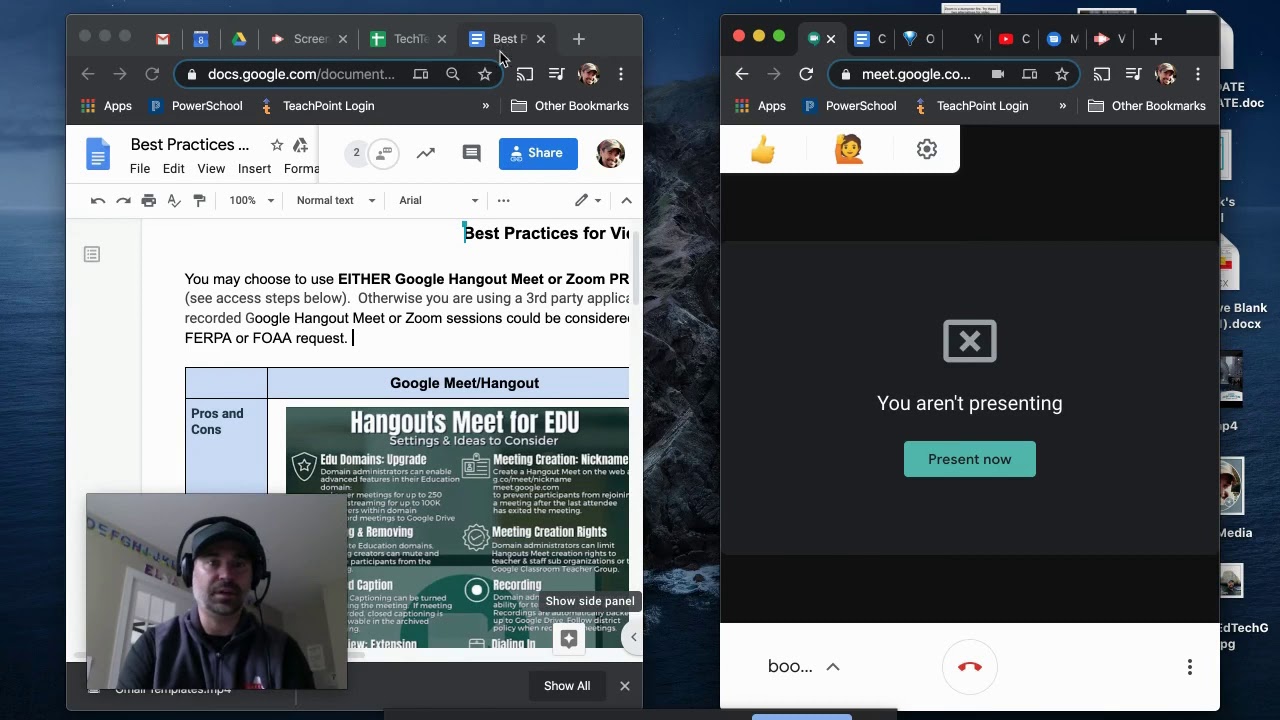Open Meet settings gear icon
1280x720 pixels.
coord(927,150)
